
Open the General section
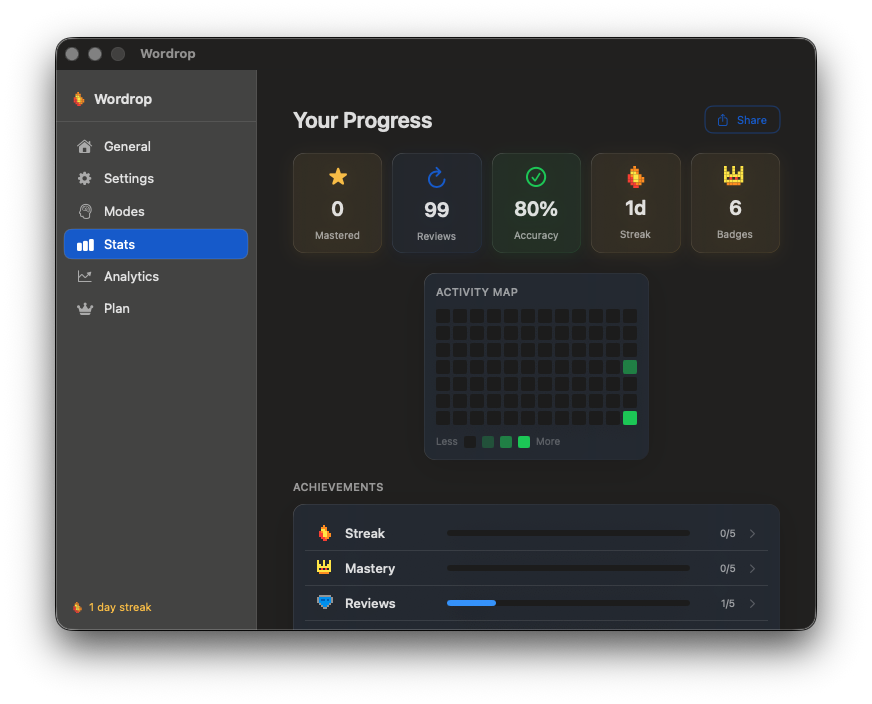156,146
